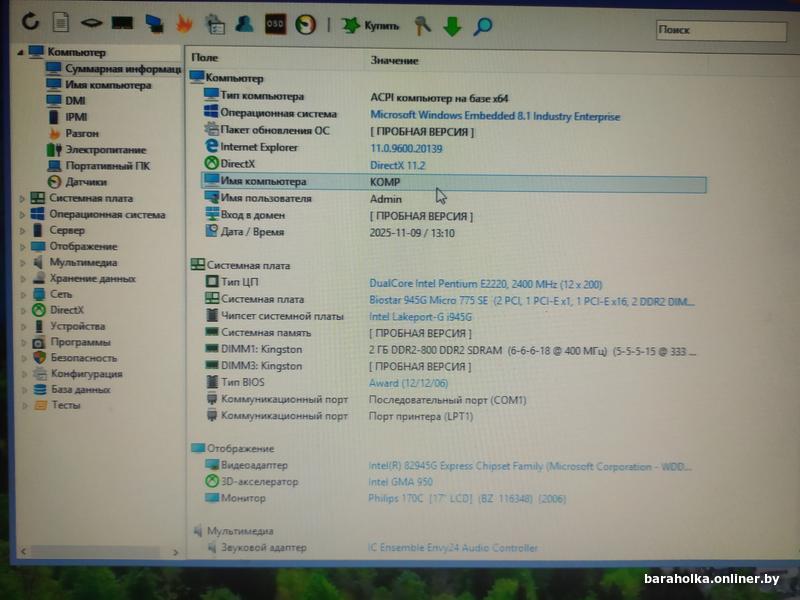Open the OSD panel toolbar icon
The image size is (800, 600).
coord(275,24)
